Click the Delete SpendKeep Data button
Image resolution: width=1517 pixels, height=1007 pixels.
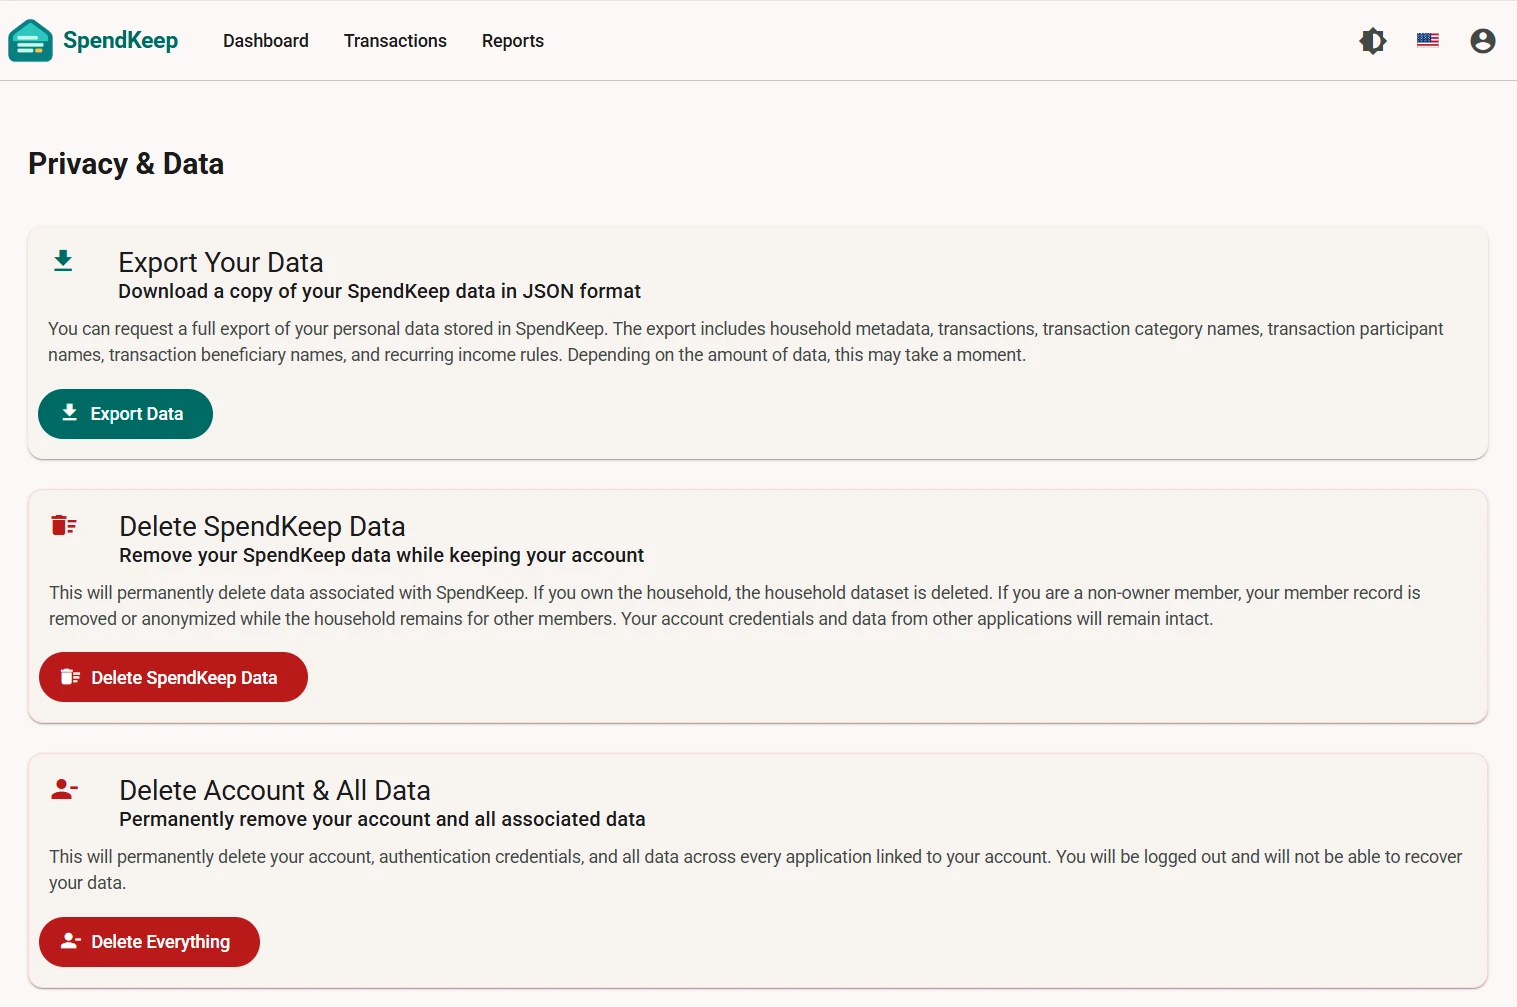[173, 677]
